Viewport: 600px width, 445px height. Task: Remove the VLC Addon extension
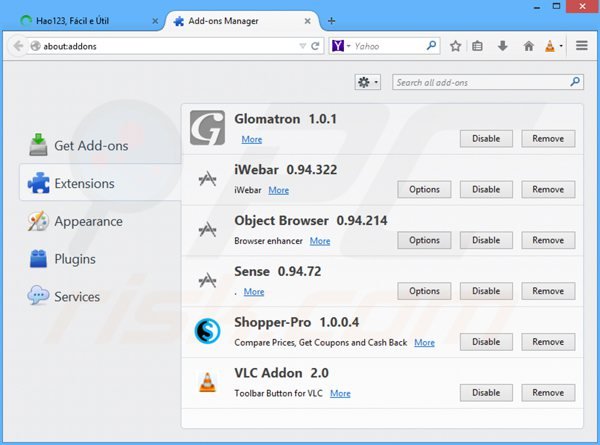[x=548, y=393]
